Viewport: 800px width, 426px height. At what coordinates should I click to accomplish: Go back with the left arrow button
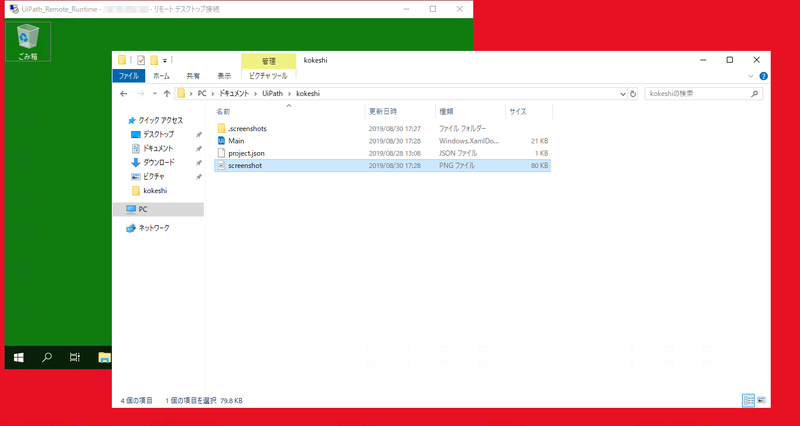(123, 94)
